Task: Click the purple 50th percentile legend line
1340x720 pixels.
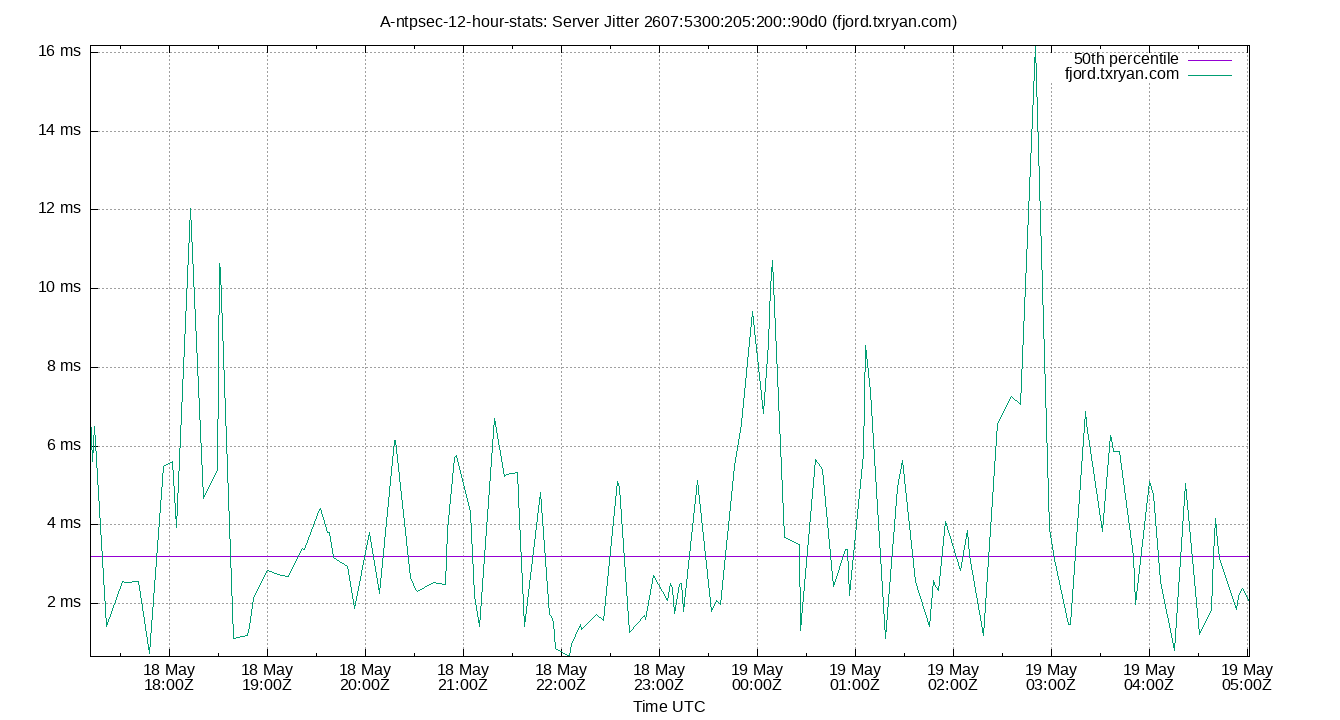Action: (x=1210, y=60)
